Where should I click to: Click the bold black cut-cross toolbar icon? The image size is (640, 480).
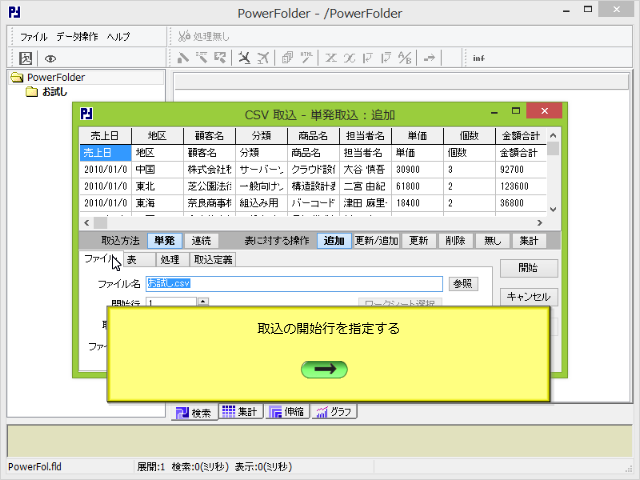(244, 58)
